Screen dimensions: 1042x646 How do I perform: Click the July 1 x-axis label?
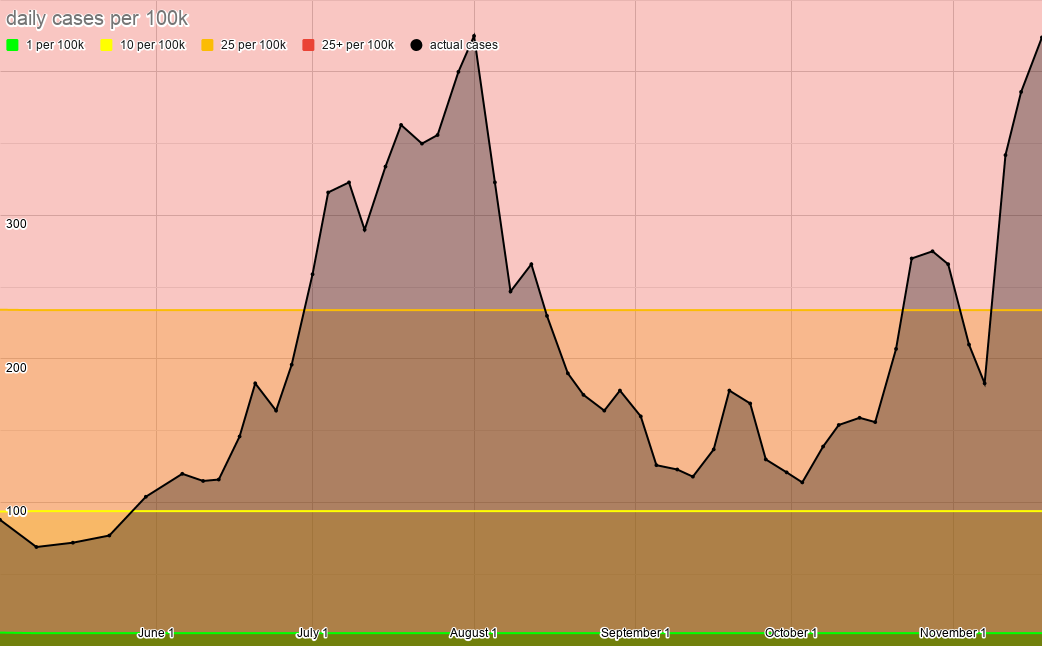pos(312,633)
